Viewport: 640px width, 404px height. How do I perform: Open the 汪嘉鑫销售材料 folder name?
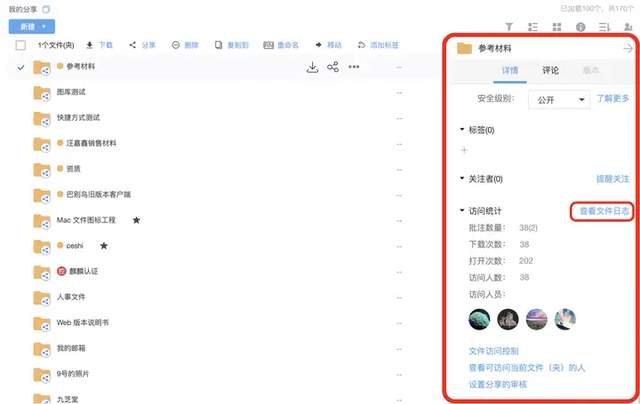tap(91, 143)
